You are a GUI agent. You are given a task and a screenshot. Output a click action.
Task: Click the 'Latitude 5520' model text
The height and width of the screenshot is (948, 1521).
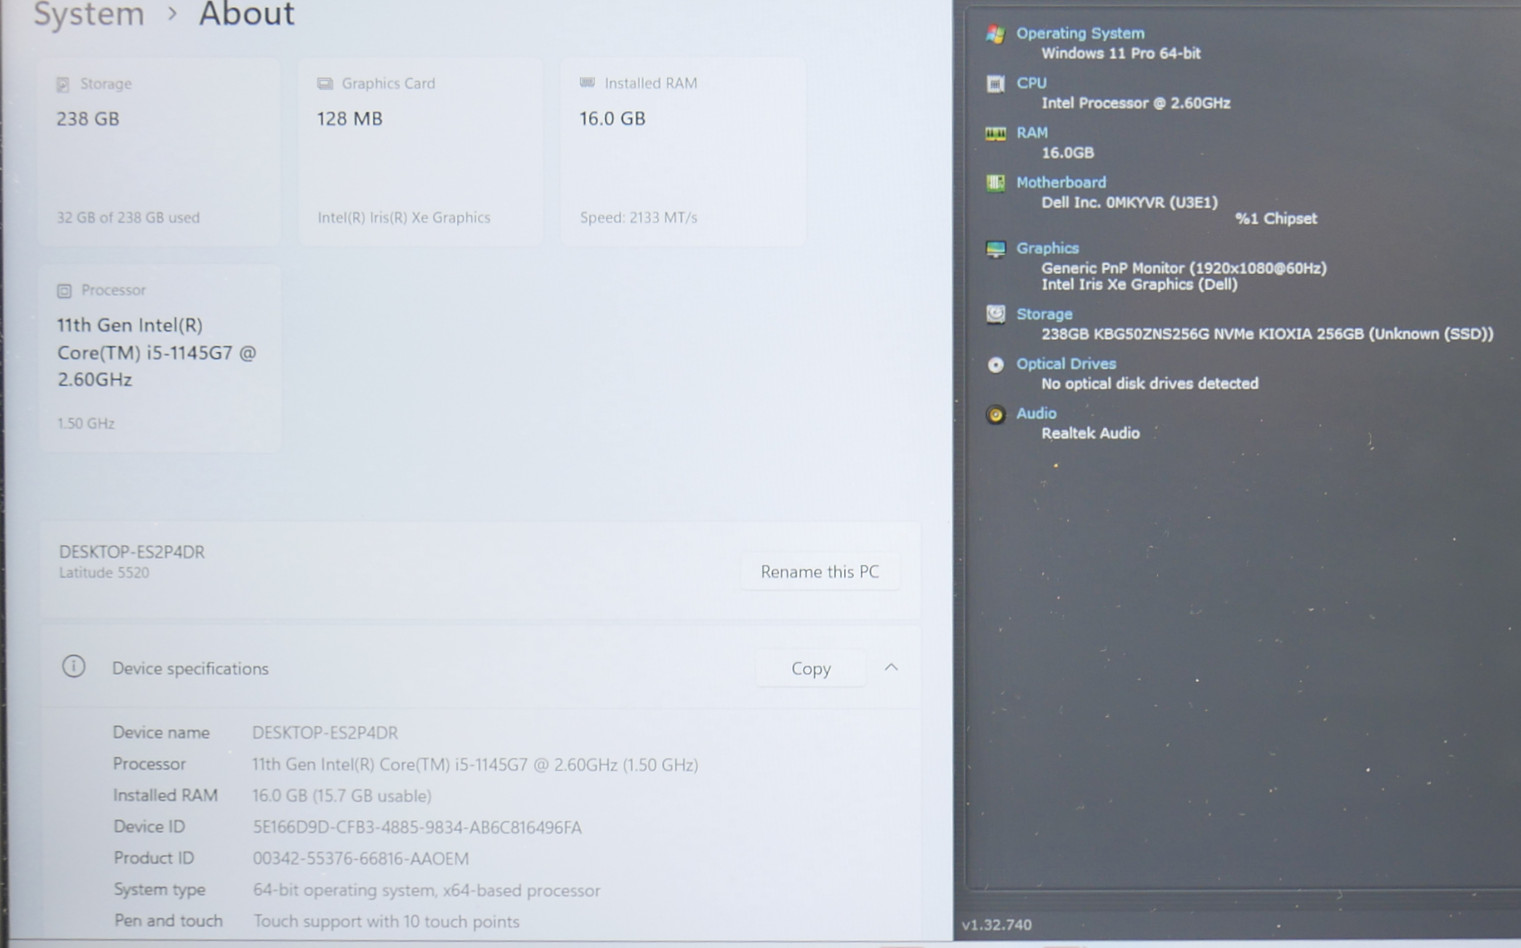pyautogui.click(x=104, y=573)
